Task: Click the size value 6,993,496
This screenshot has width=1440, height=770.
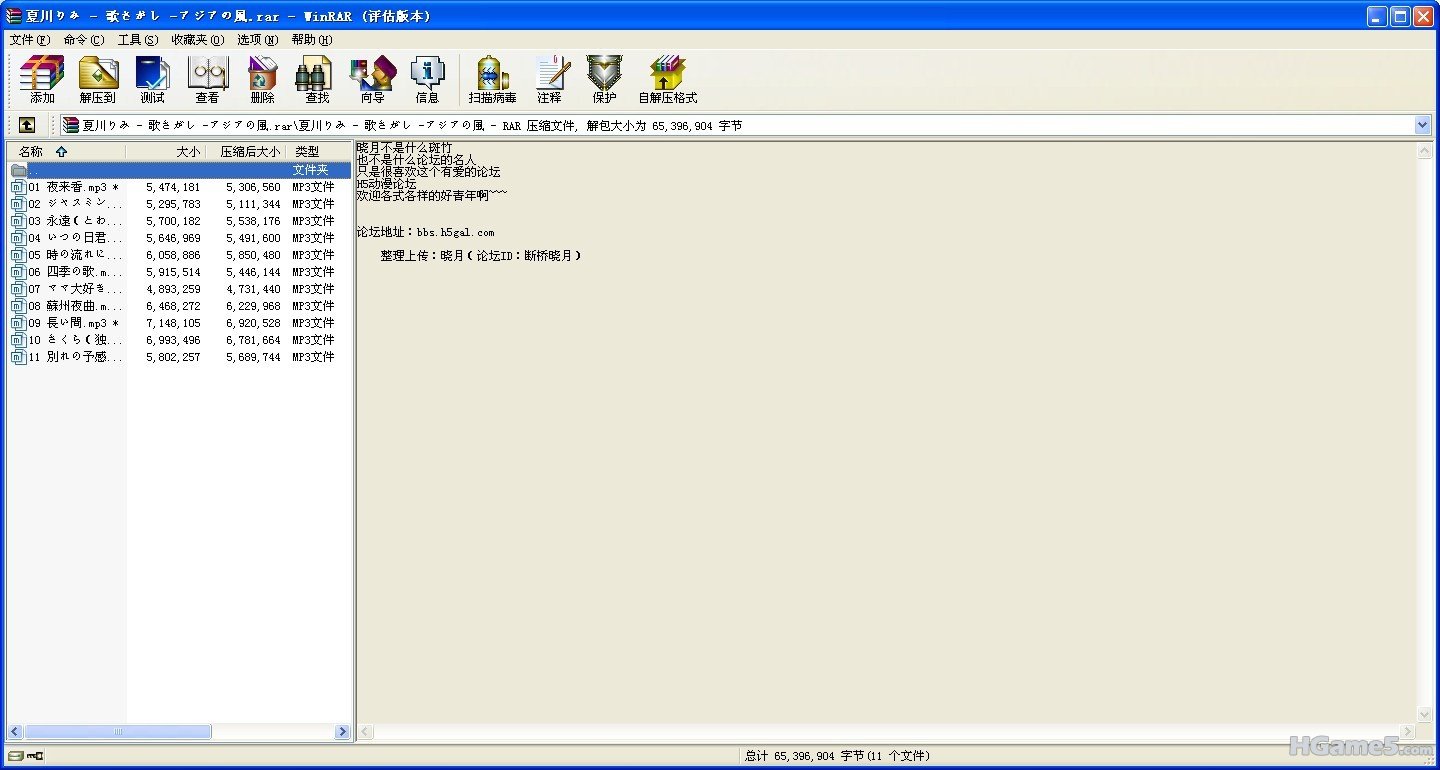Action: click(x=173, y=340)
